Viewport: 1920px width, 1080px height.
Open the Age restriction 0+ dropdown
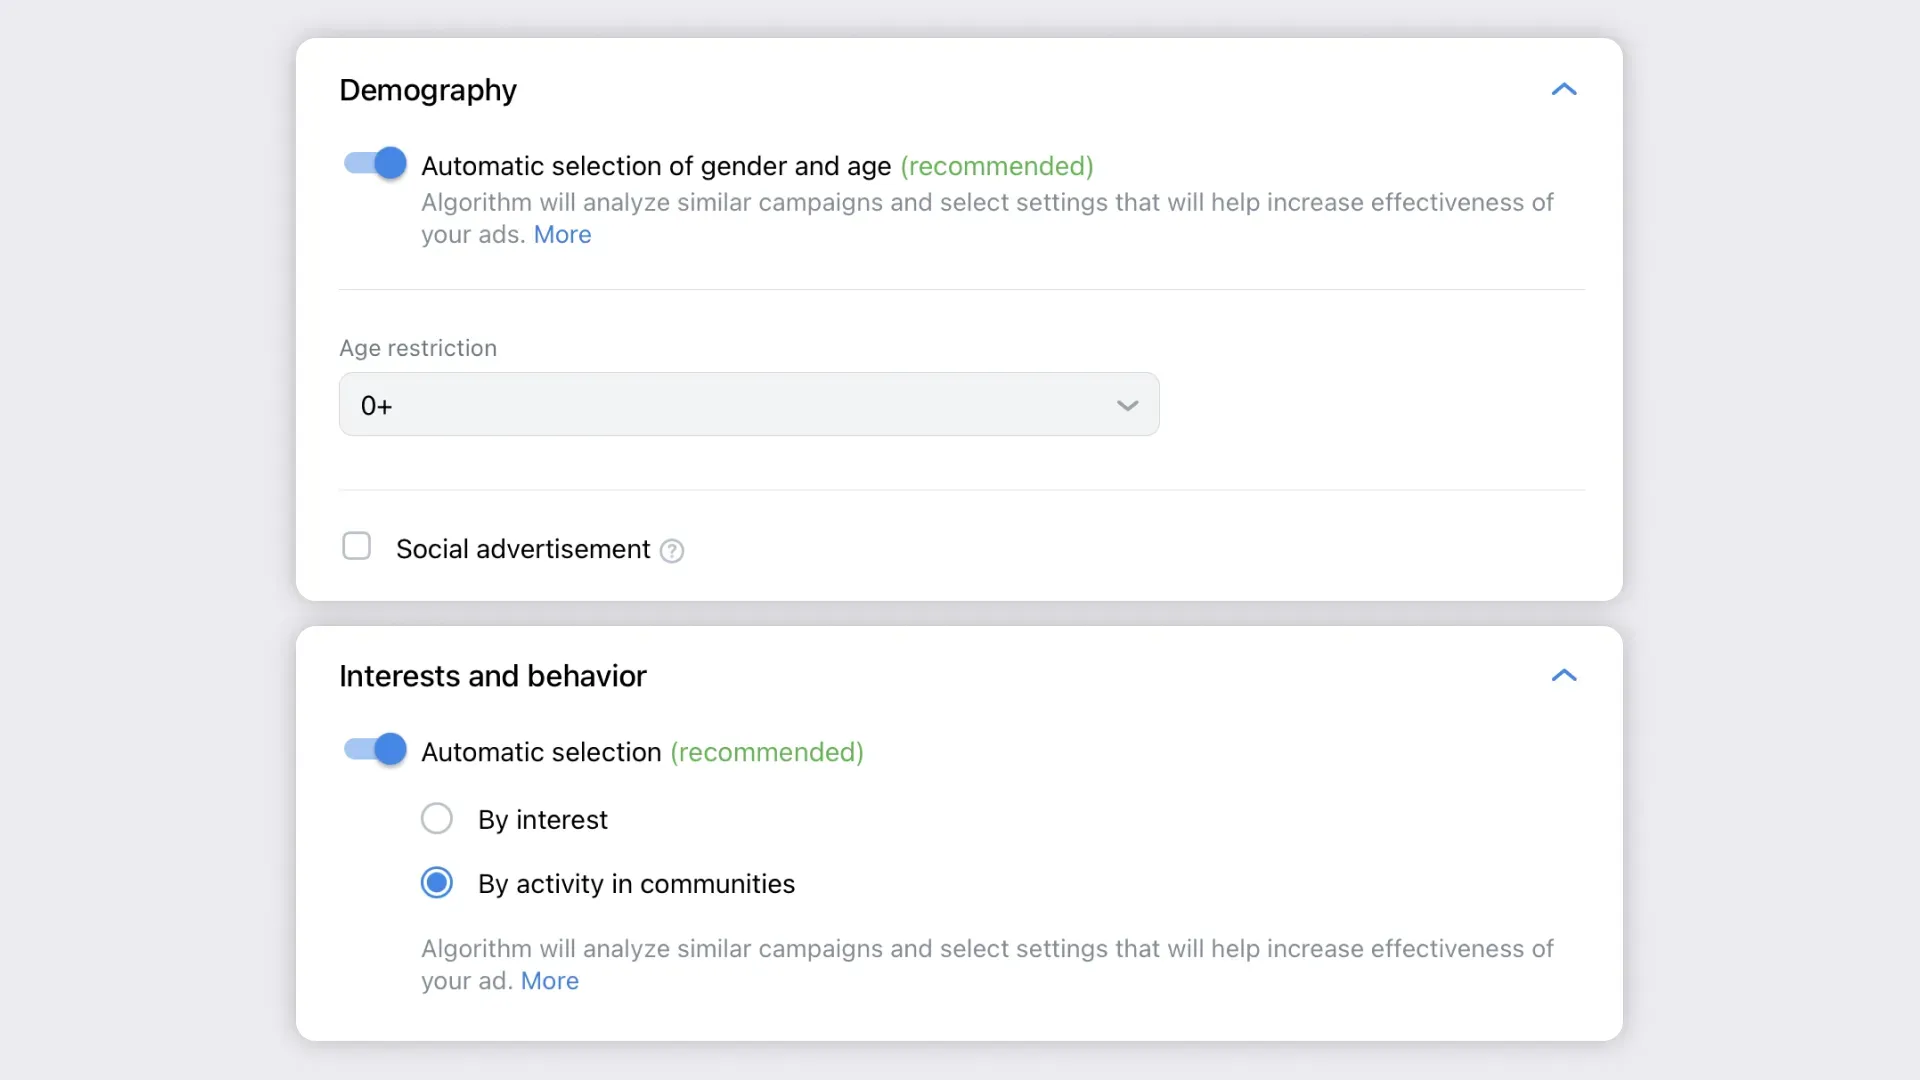748,405
